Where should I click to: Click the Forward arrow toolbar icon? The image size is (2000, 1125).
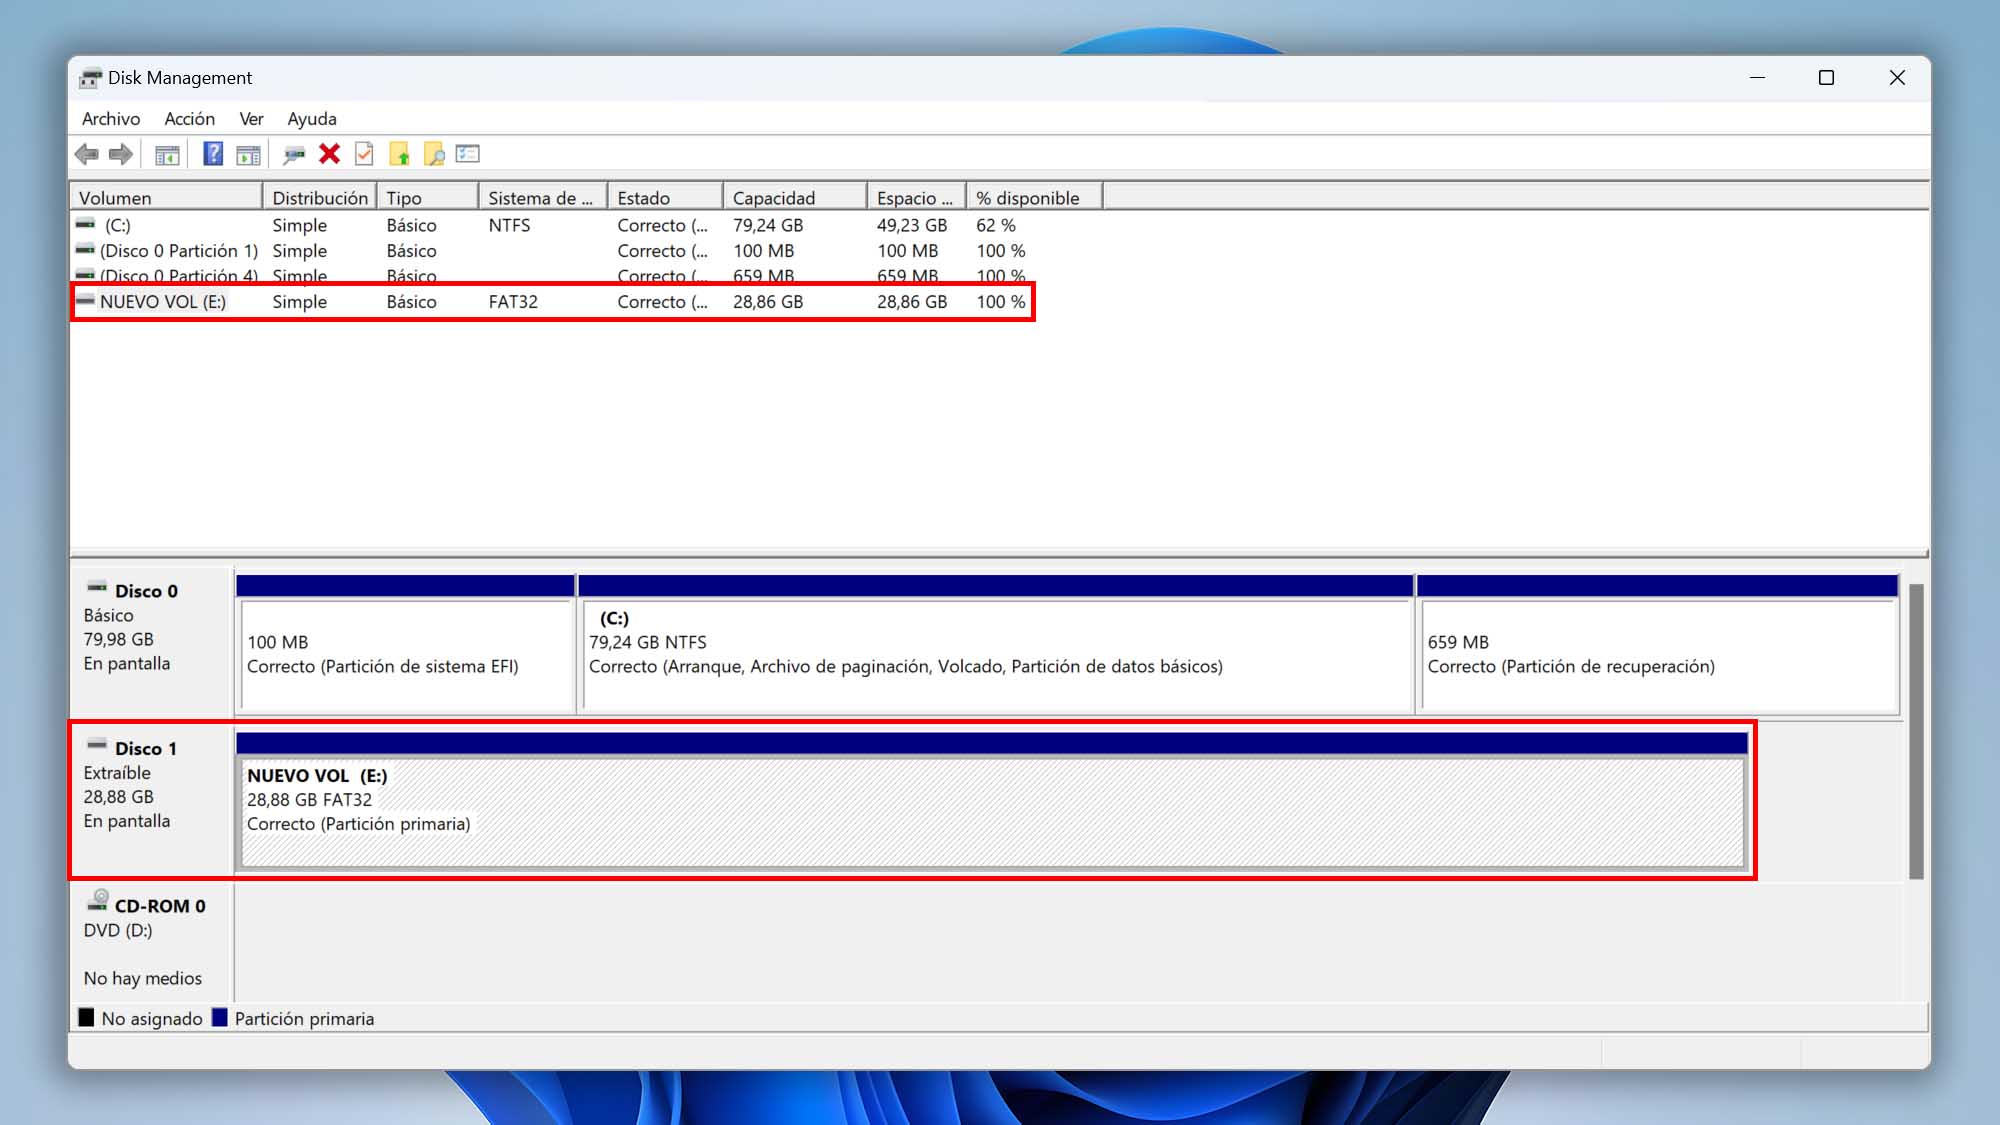tap(121, 154)
